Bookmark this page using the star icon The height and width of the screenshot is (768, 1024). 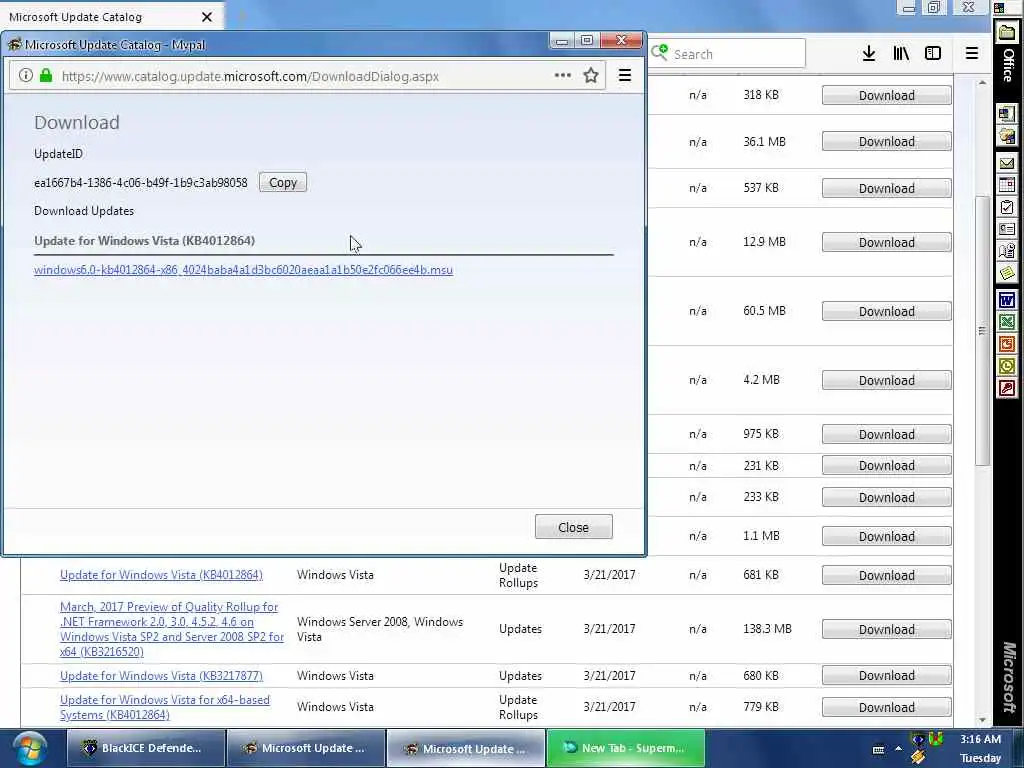(591, 76)
